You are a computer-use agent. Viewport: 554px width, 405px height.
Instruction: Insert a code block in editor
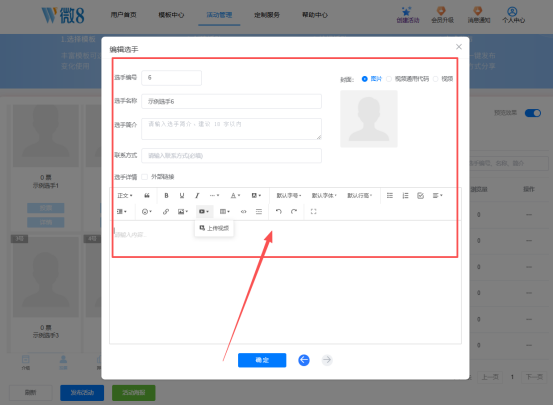(x=243, y=212)
